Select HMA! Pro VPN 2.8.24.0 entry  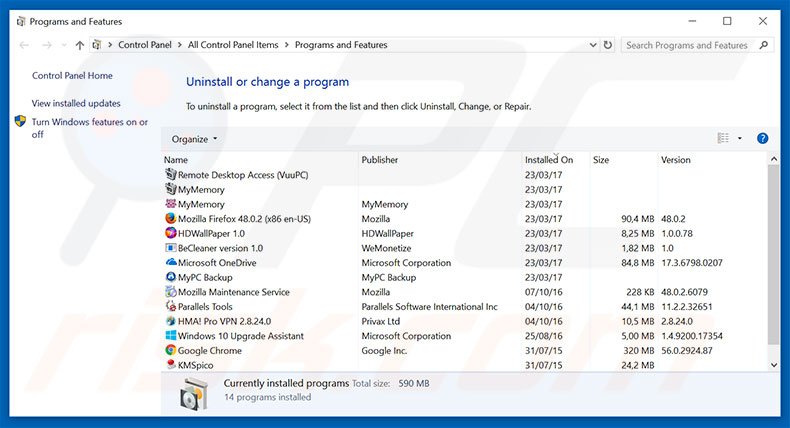point(224,321)
